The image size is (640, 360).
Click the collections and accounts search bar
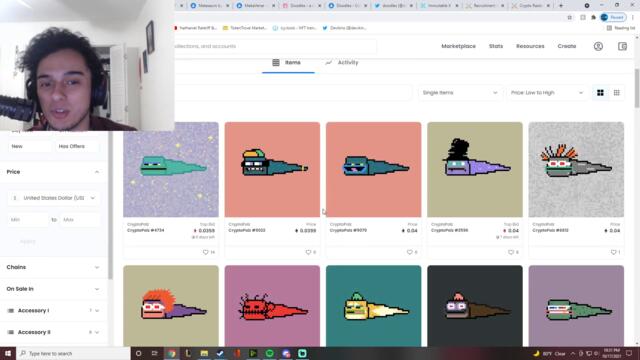[276, 46]
